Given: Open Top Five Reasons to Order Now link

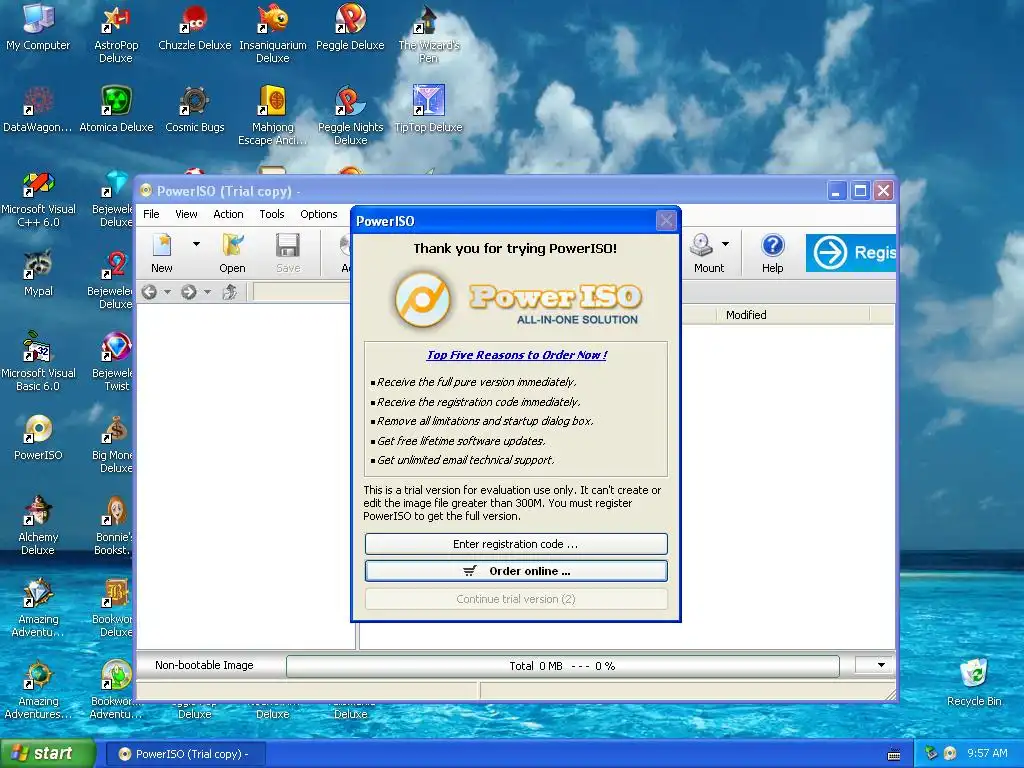Looking at the screenshot, I should 517,355.
